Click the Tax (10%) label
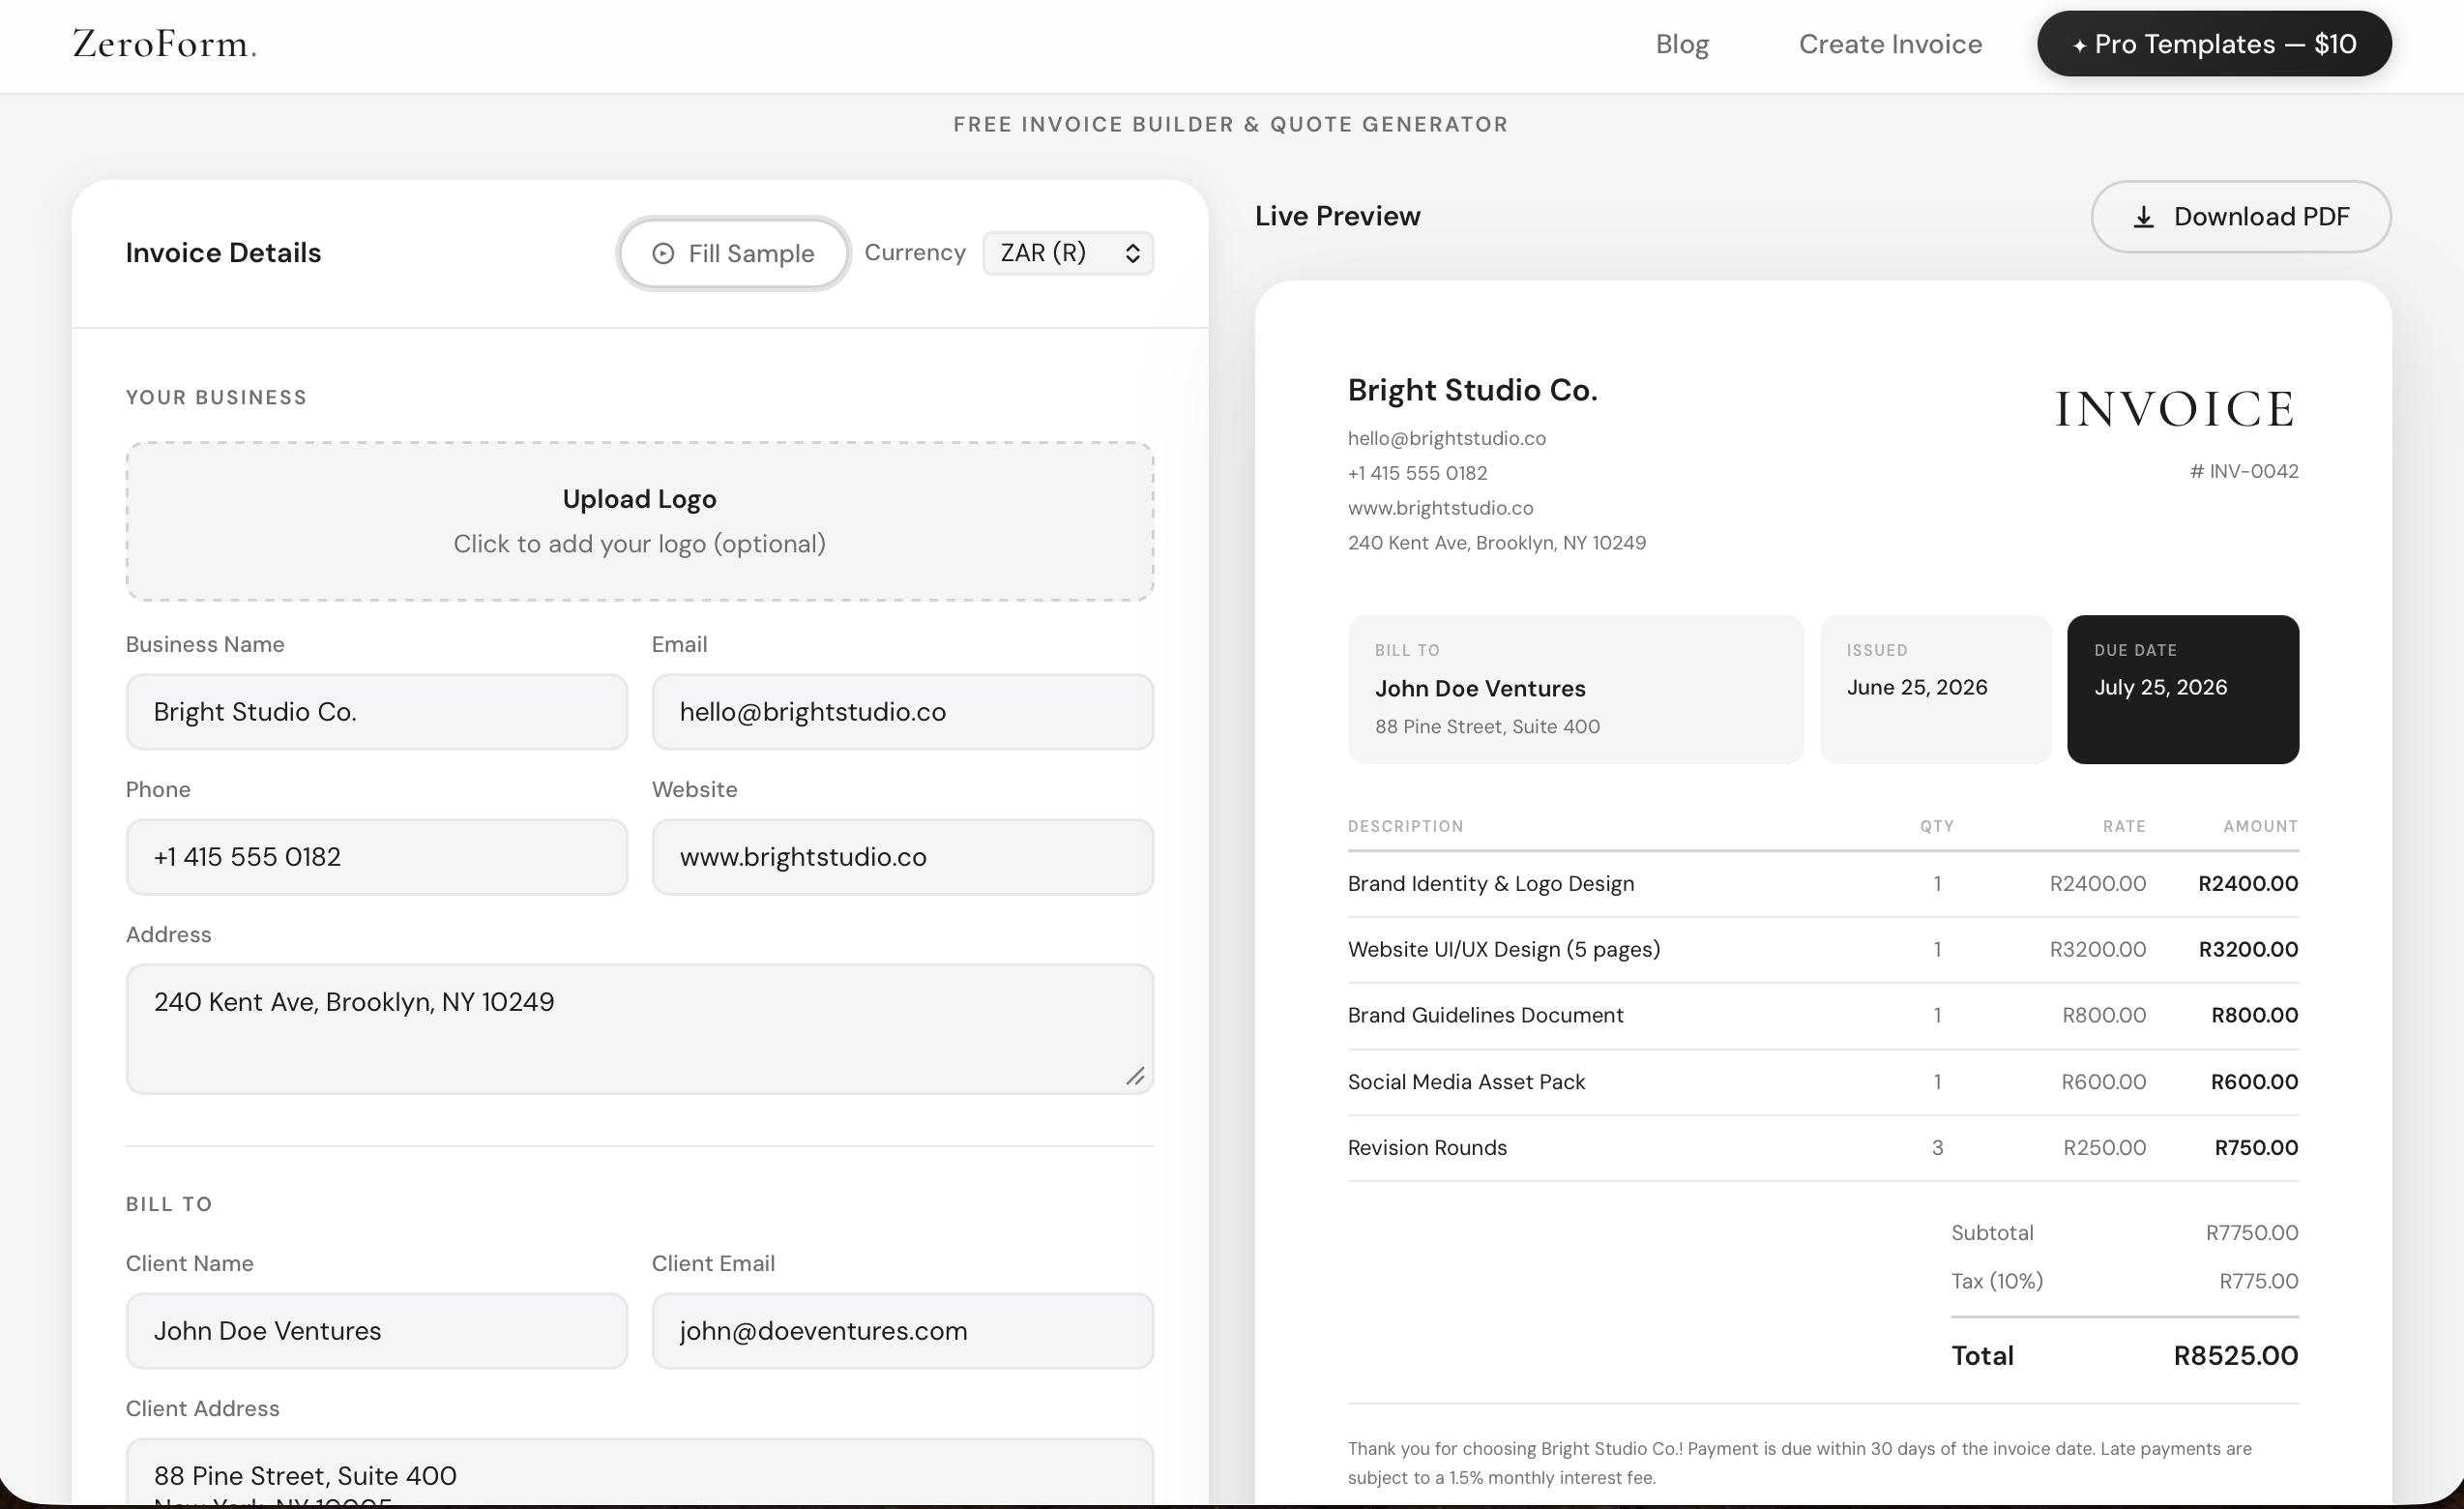This screenshot has height=1509, width=2464. coord(1996,1281)
